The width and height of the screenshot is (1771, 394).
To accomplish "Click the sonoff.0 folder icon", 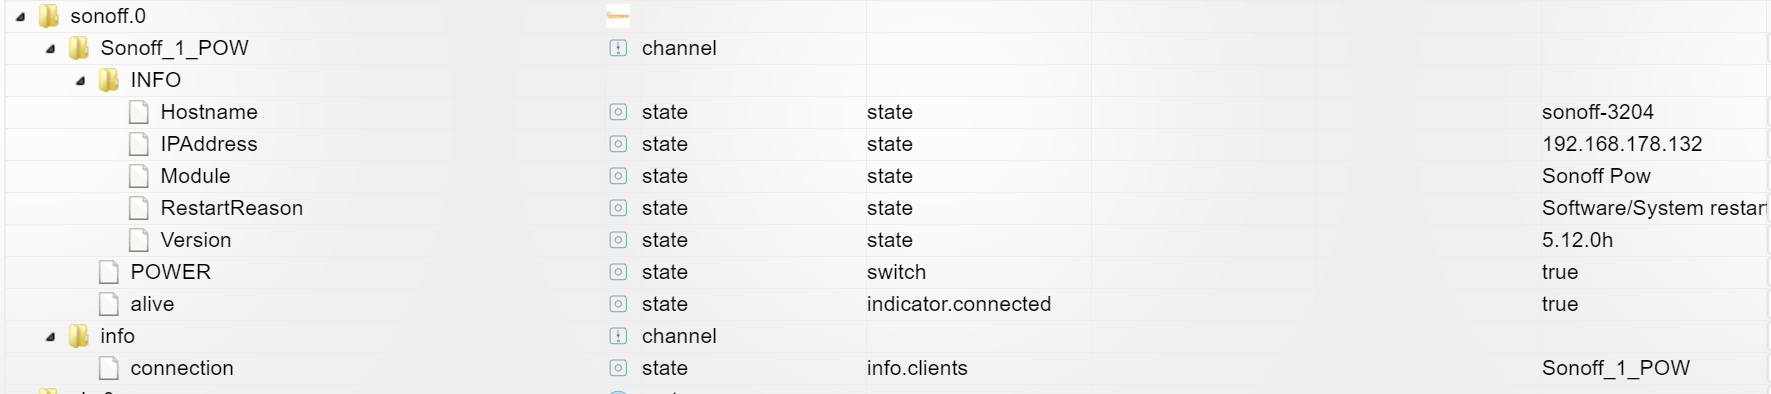I will [48, 16].
